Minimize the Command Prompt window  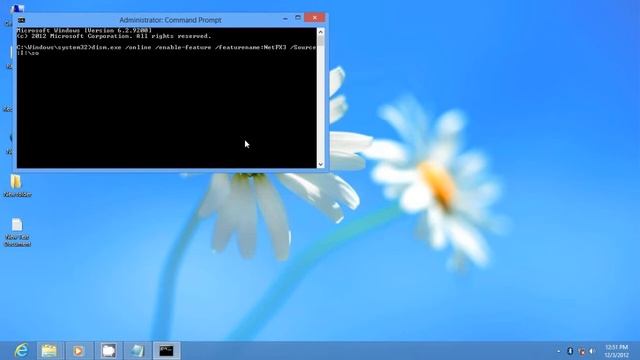tap(285, 18)
